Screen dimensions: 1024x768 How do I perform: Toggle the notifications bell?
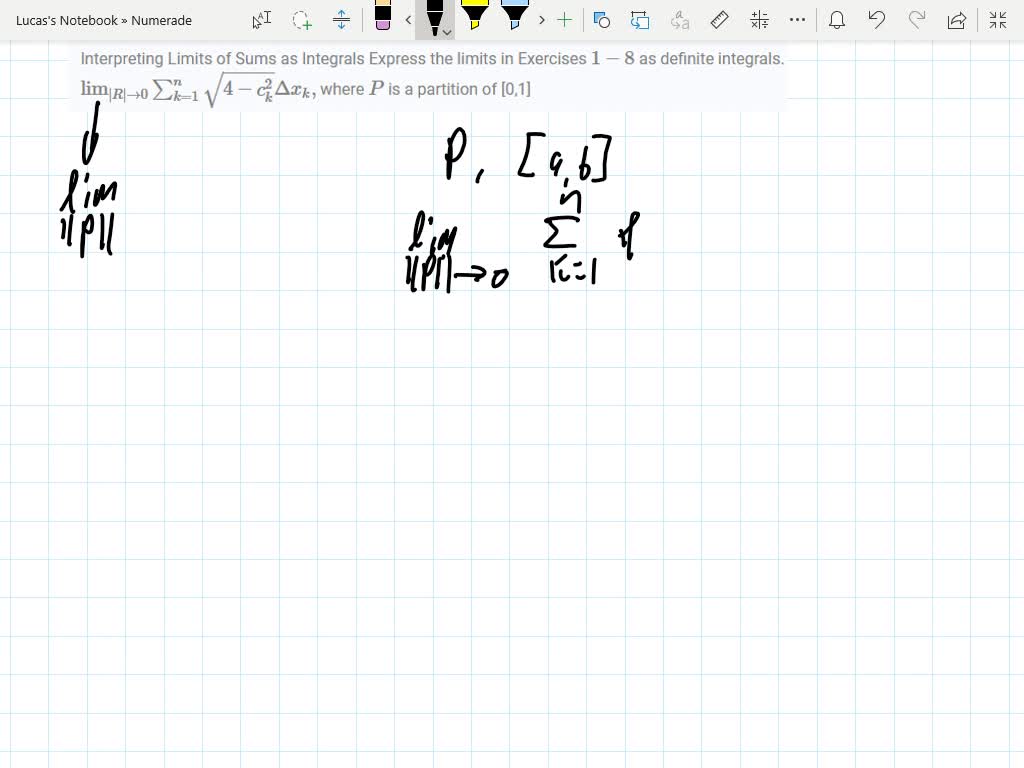coord(837,20)
